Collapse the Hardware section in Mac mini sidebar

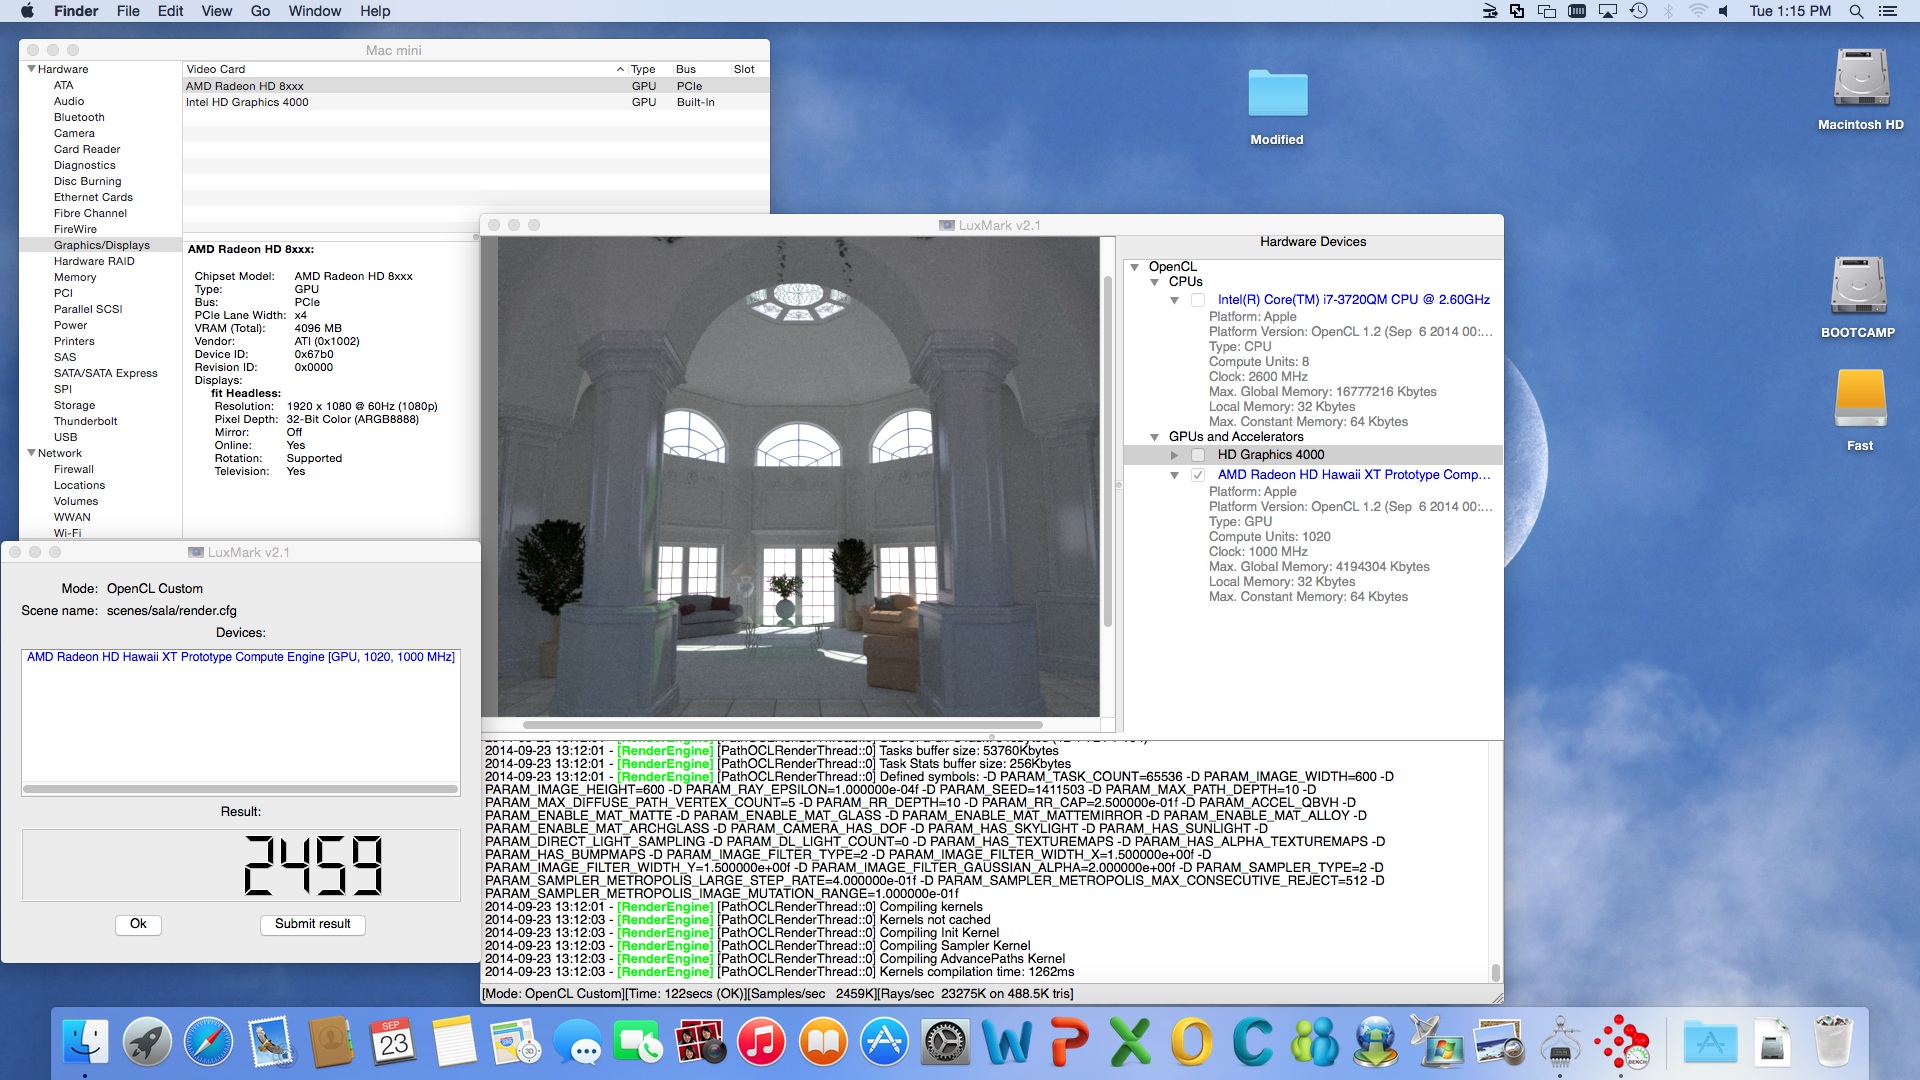pos(32,69)
